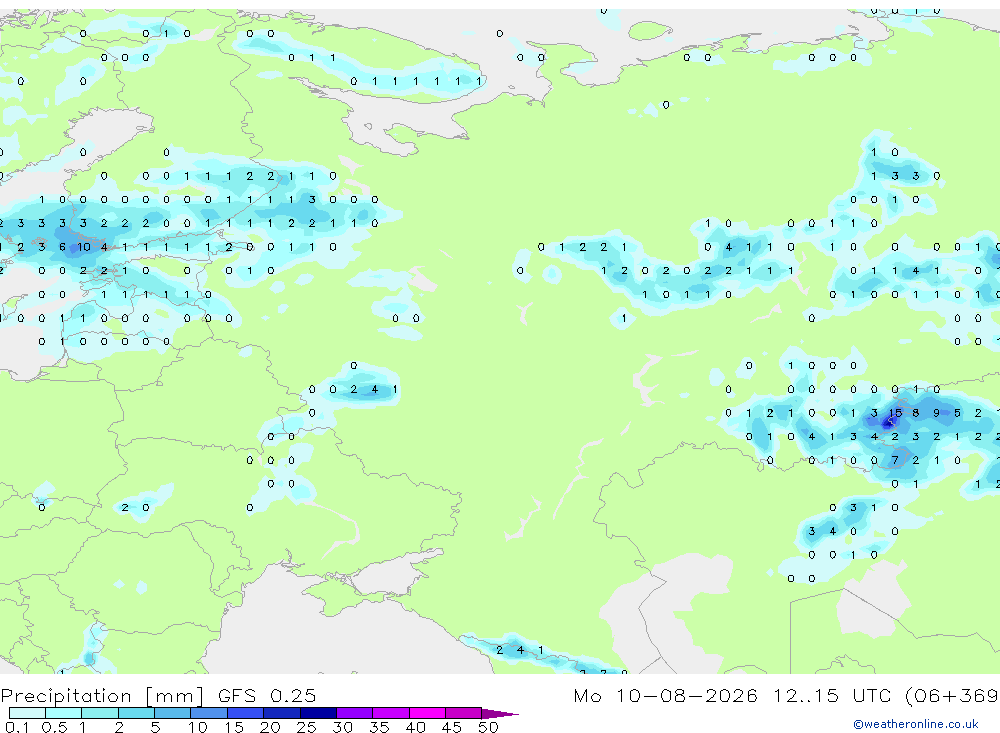This screenshot has width=1000, height=733.
Task: Click the 45–50 mm legend color segment
Action: [464, 713]
